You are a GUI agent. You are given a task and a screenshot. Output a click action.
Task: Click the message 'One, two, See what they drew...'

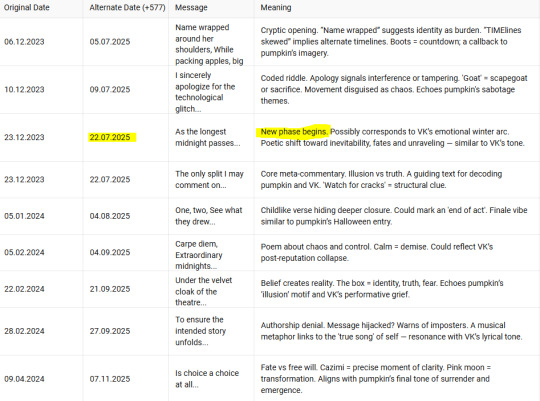pyautogui.click(x=209, y=216)
